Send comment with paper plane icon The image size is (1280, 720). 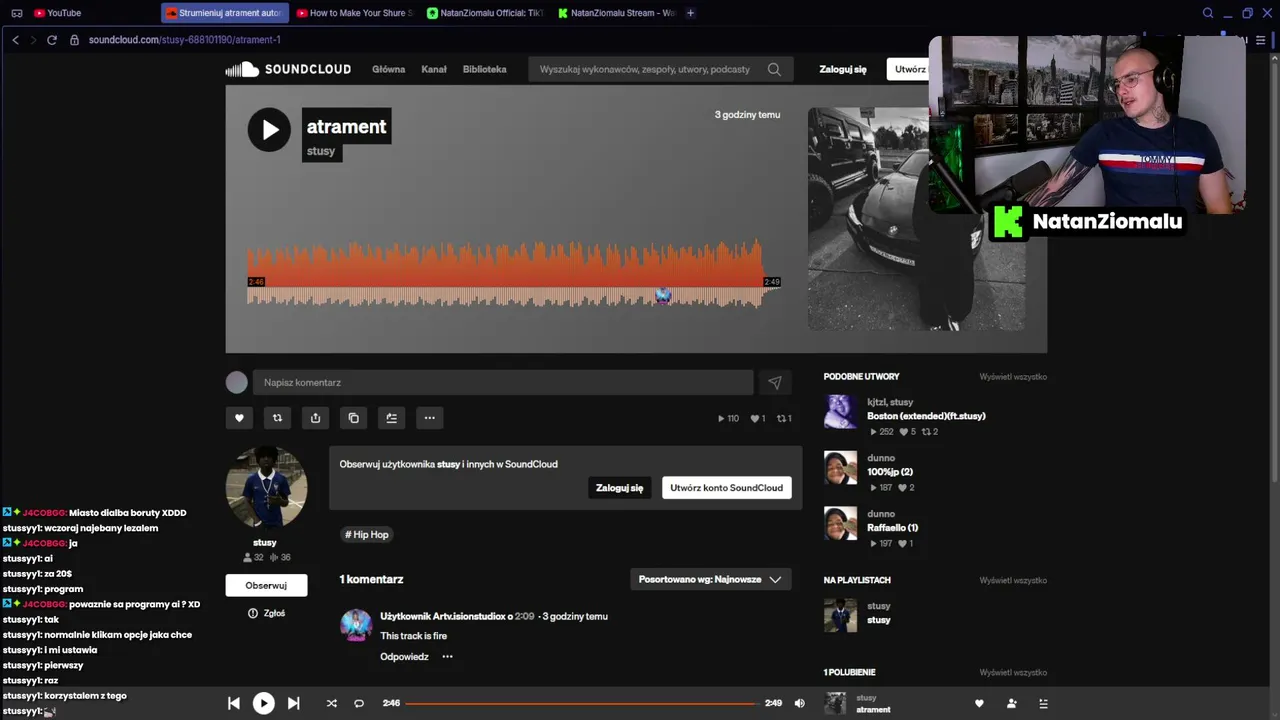pos(775,382)
